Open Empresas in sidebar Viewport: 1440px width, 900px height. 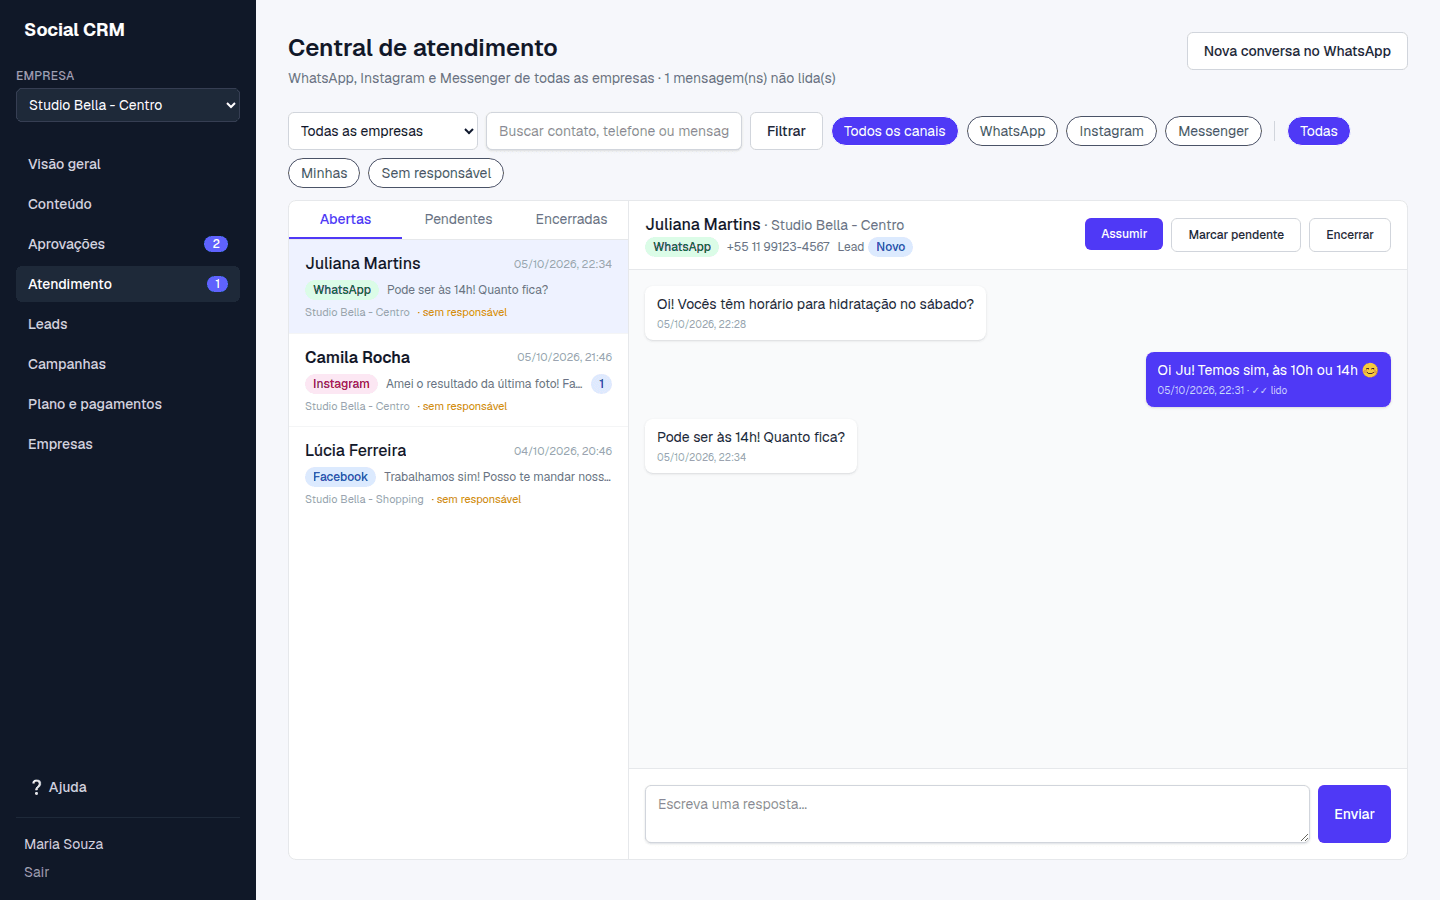click(128, 444)
